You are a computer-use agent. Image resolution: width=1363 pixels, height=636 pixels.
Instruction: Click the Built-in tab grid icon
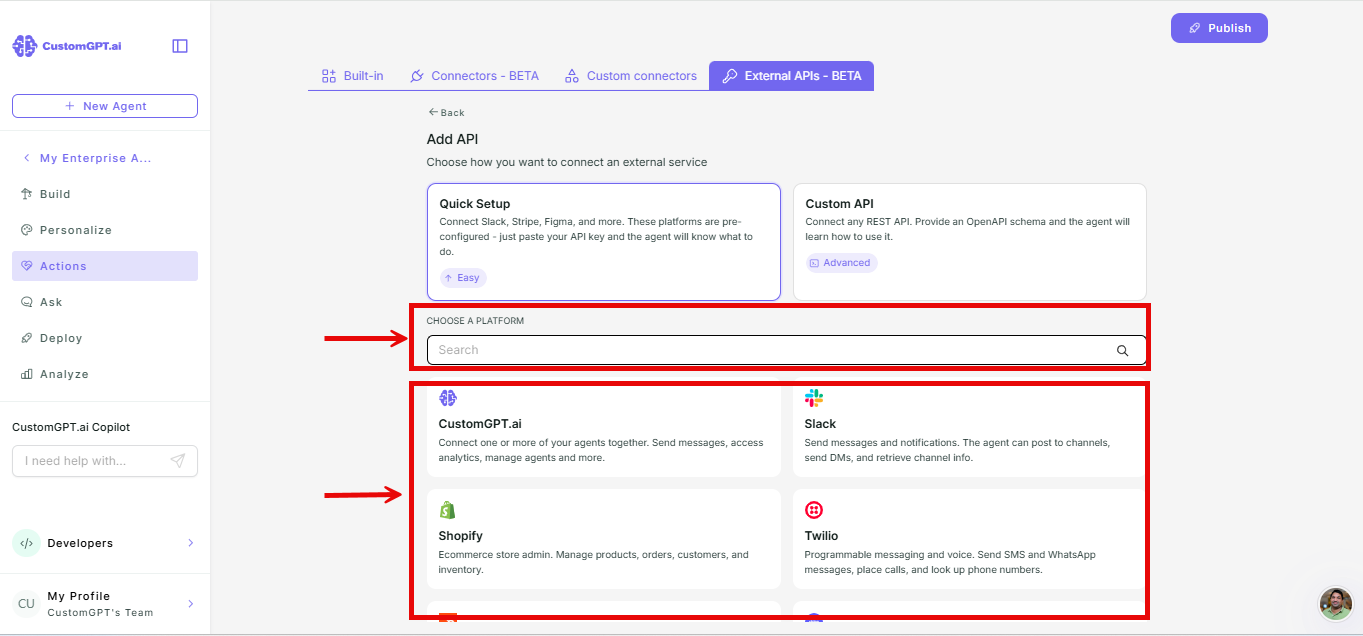tap(328, 76)
